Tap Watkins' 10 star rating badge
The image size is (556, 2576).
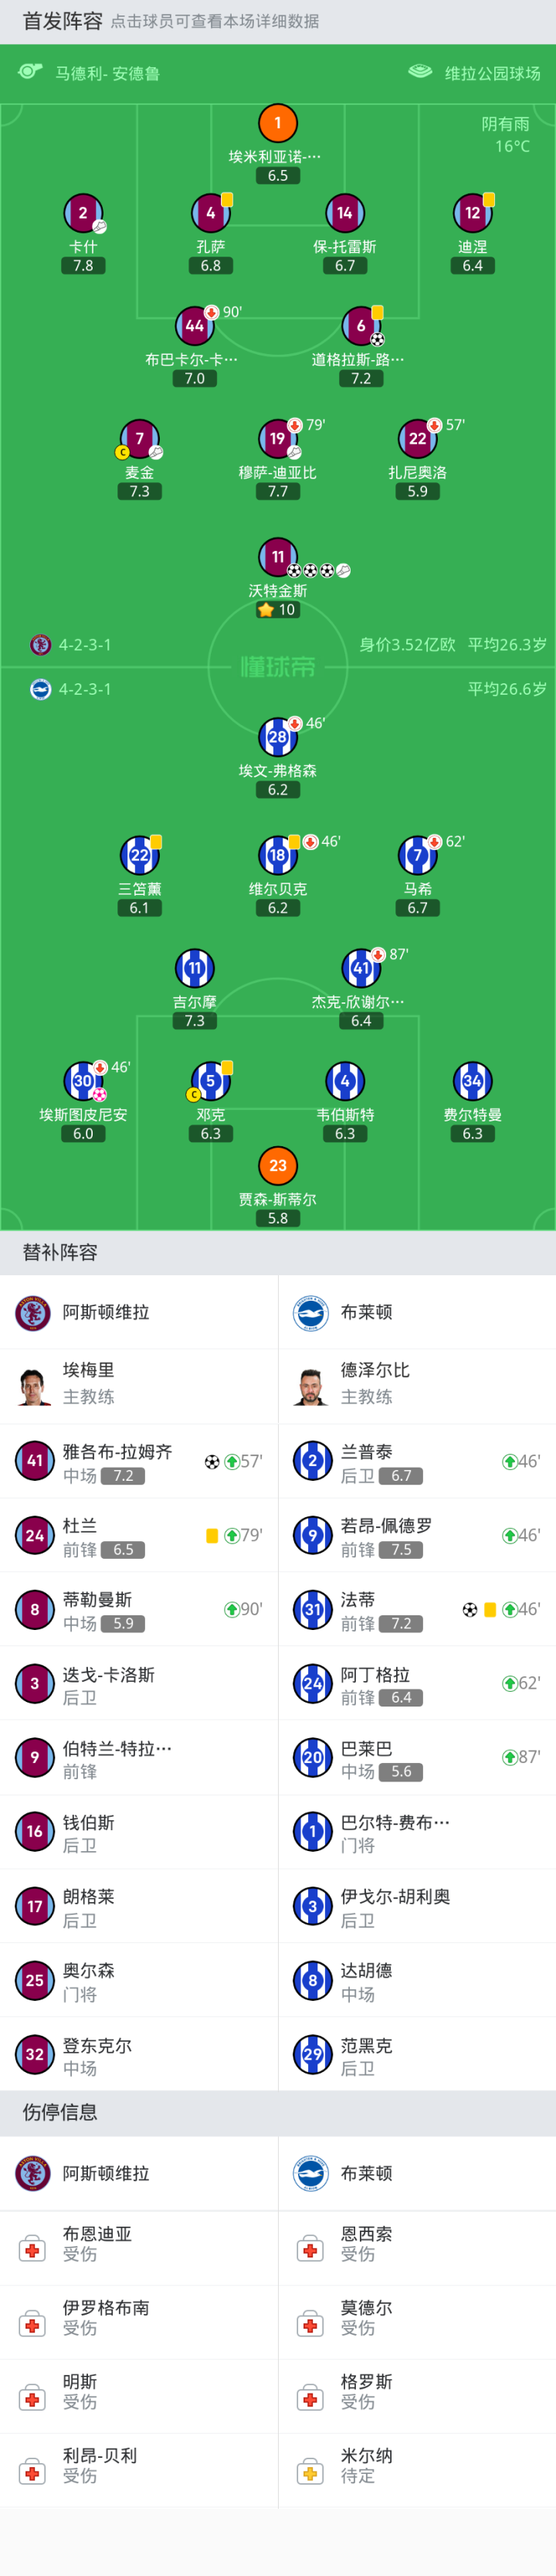278,609
